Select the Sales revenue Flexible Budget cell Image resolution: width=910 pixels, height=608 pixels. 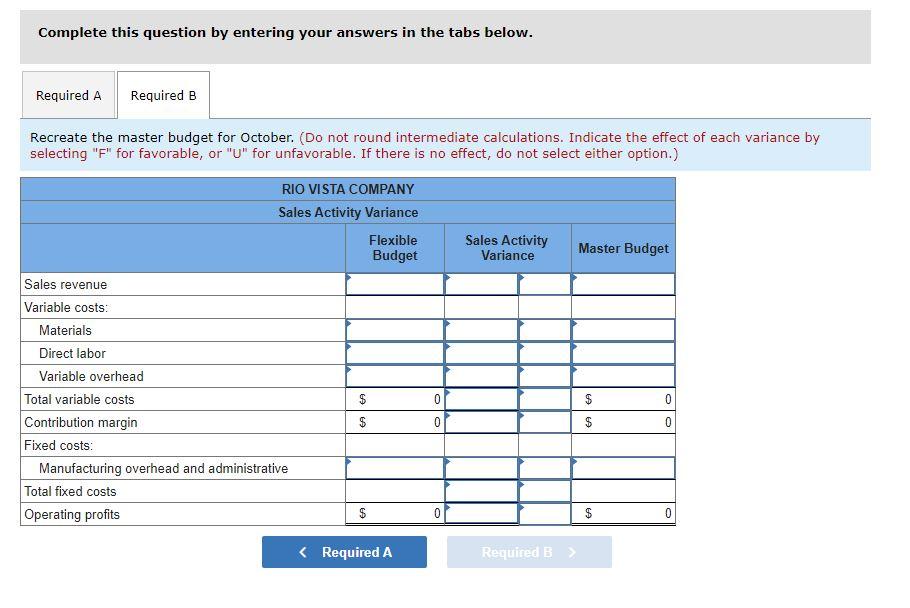pos(394,284)
